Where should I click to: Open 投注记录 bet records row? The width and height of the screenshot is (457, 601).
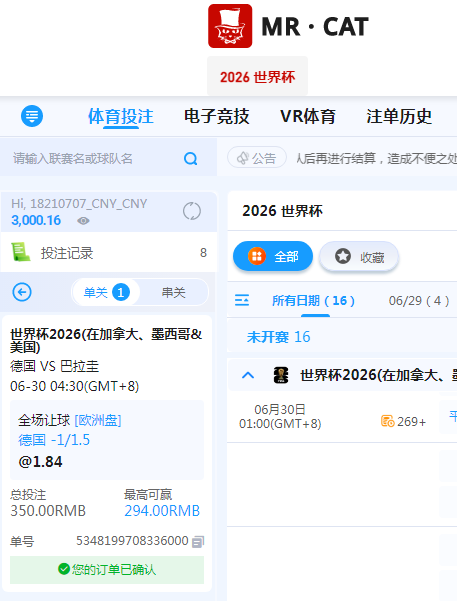pyautogui.click(x=109, y=253)
